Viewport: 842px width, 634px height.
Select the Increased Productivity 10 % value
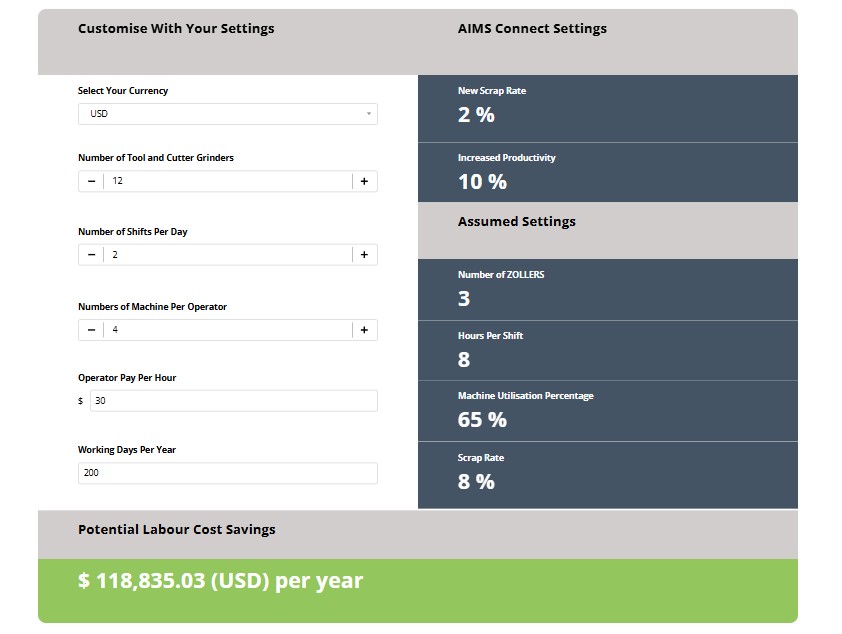(x=482, y=182)
